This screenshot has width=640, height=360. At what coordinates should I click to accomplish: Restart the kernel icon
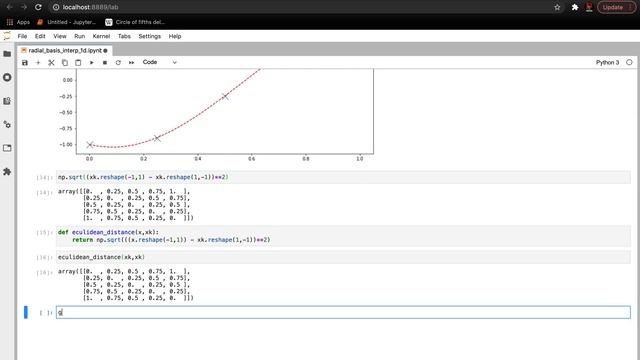(x=118, y=62)
